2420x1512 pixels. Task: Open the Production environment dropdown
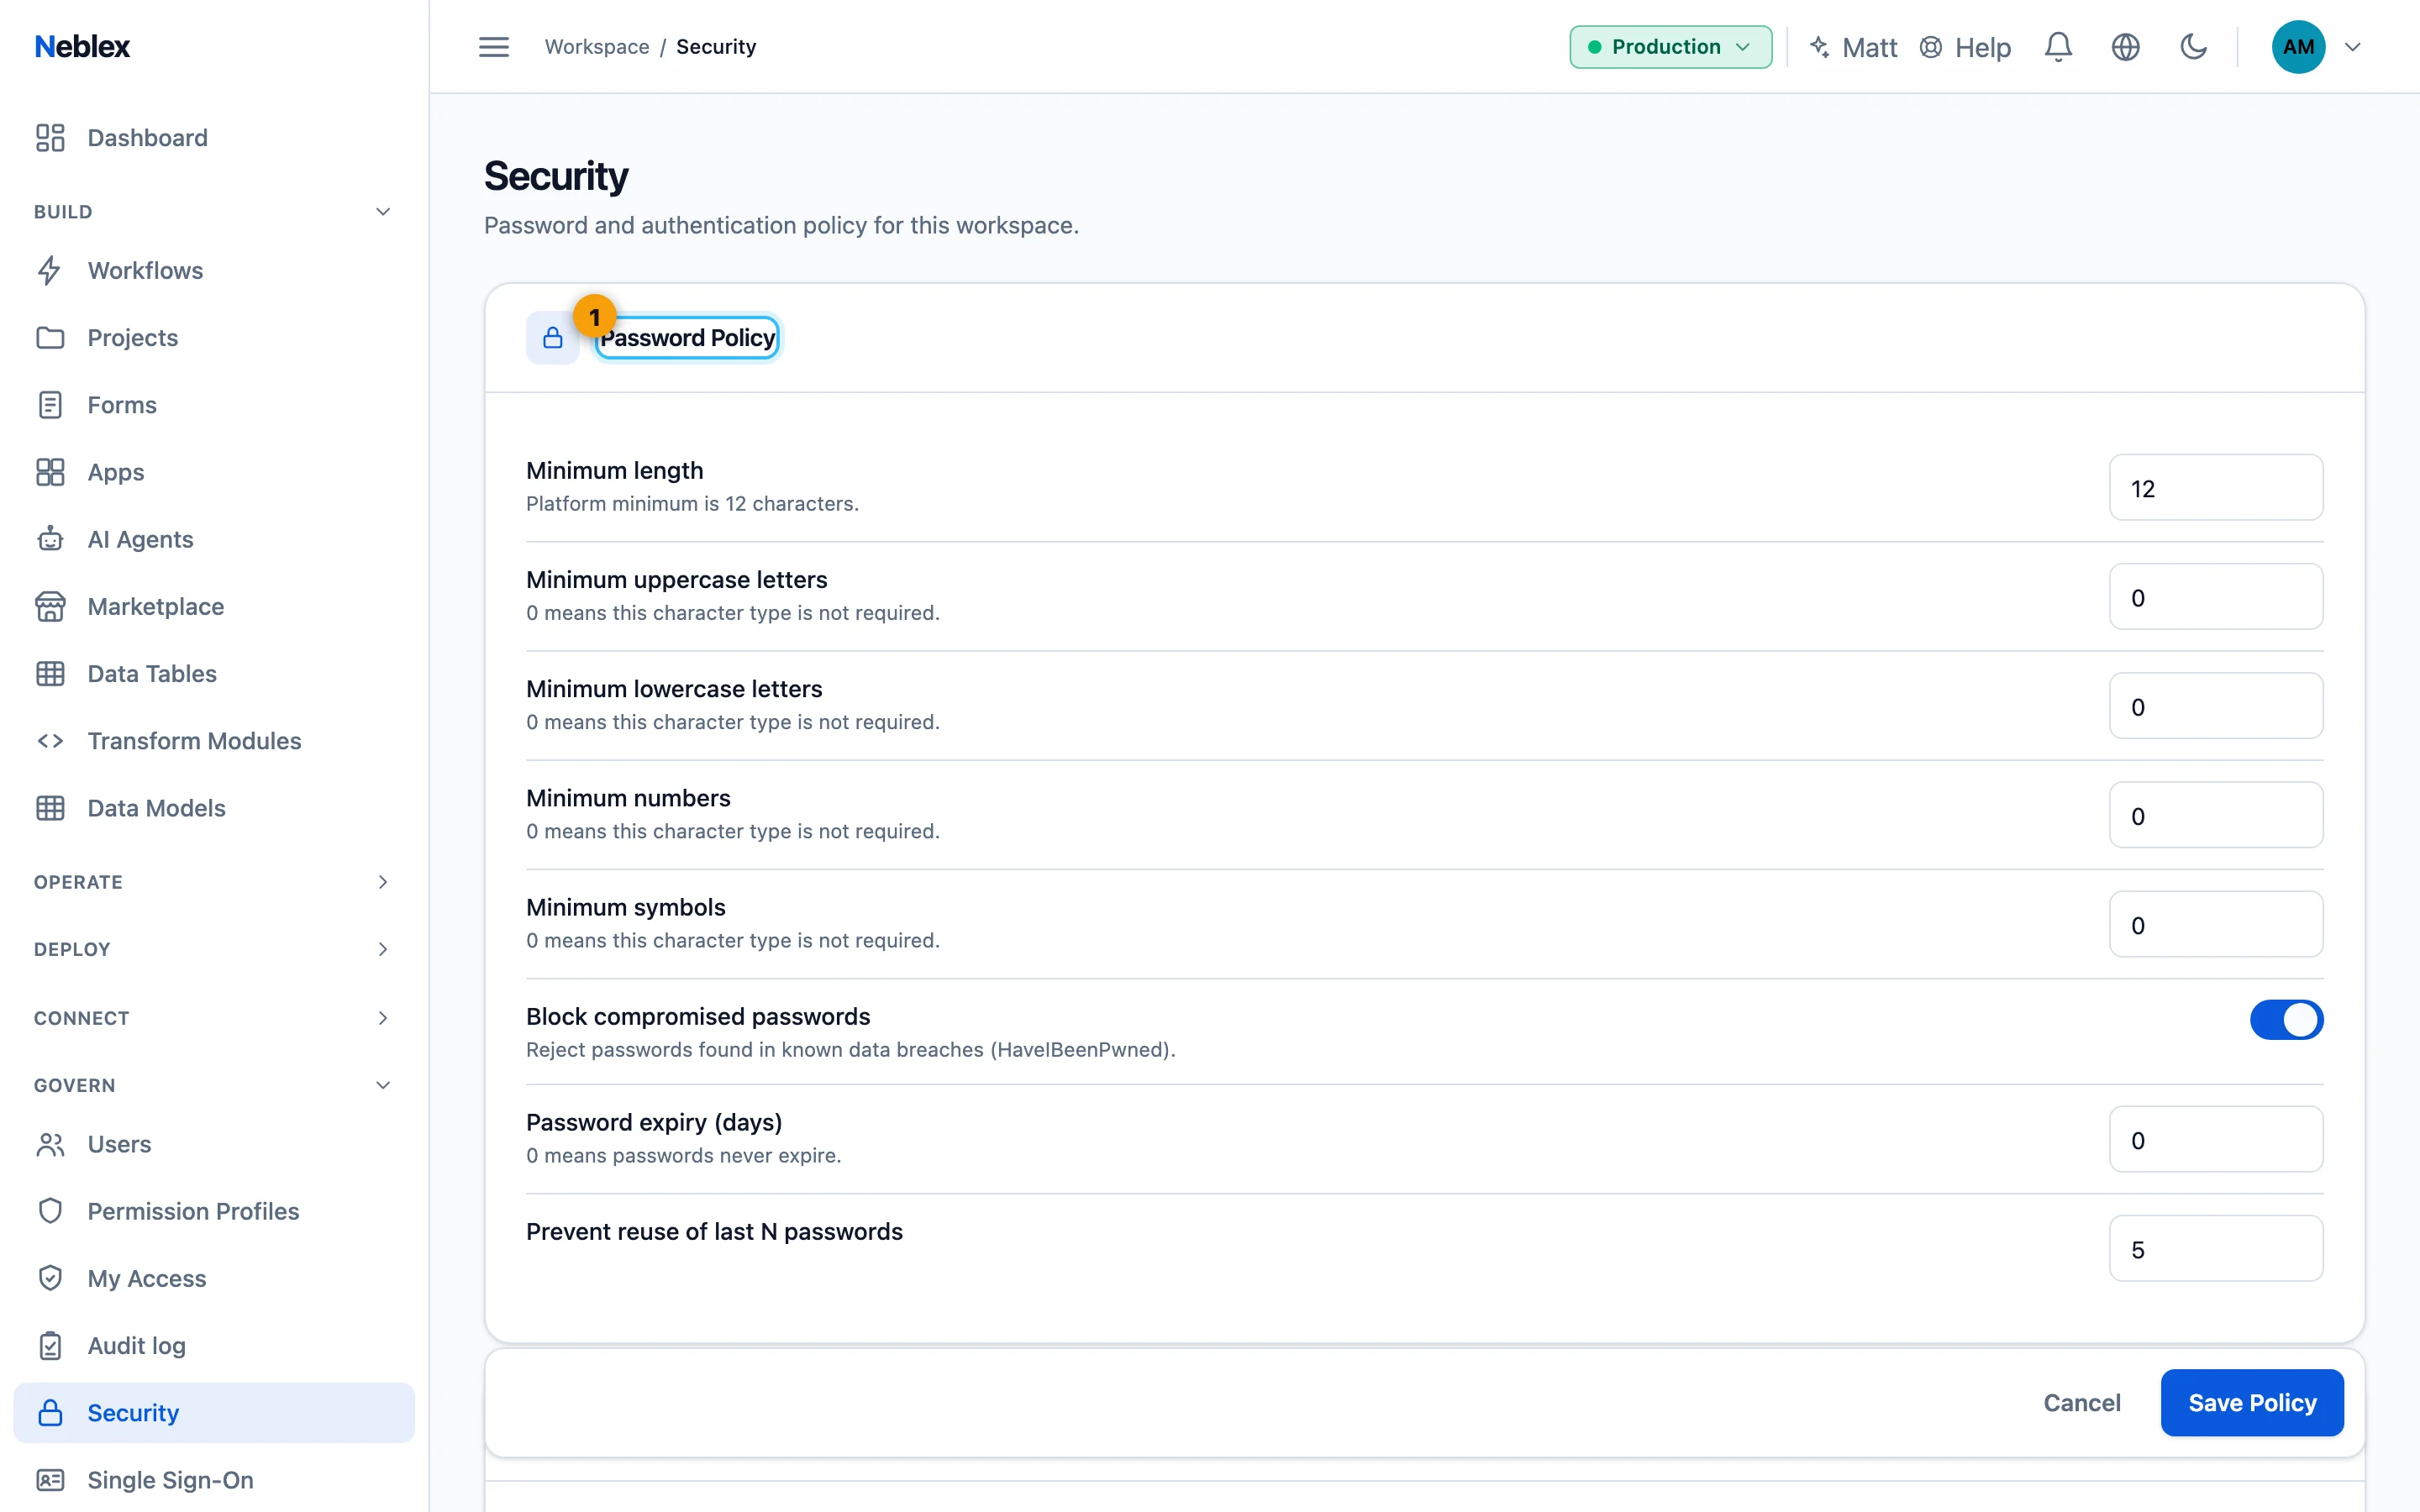(1670, 47)
